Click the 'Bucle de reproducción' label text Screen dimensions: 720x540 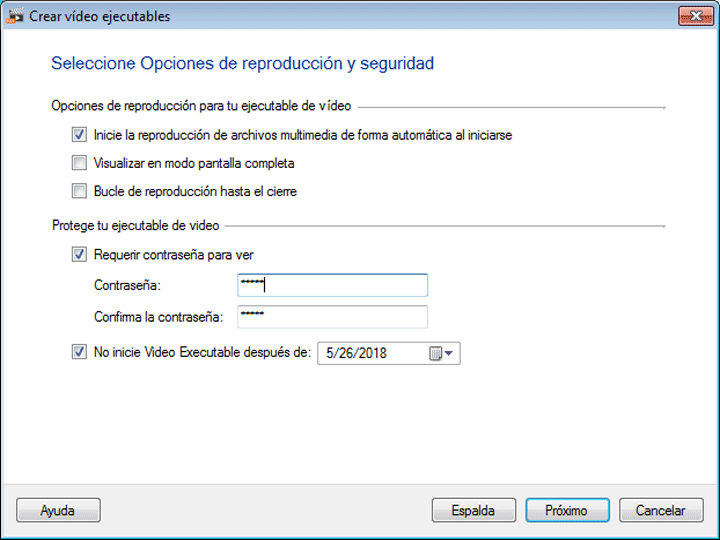[x=195, y=191]
